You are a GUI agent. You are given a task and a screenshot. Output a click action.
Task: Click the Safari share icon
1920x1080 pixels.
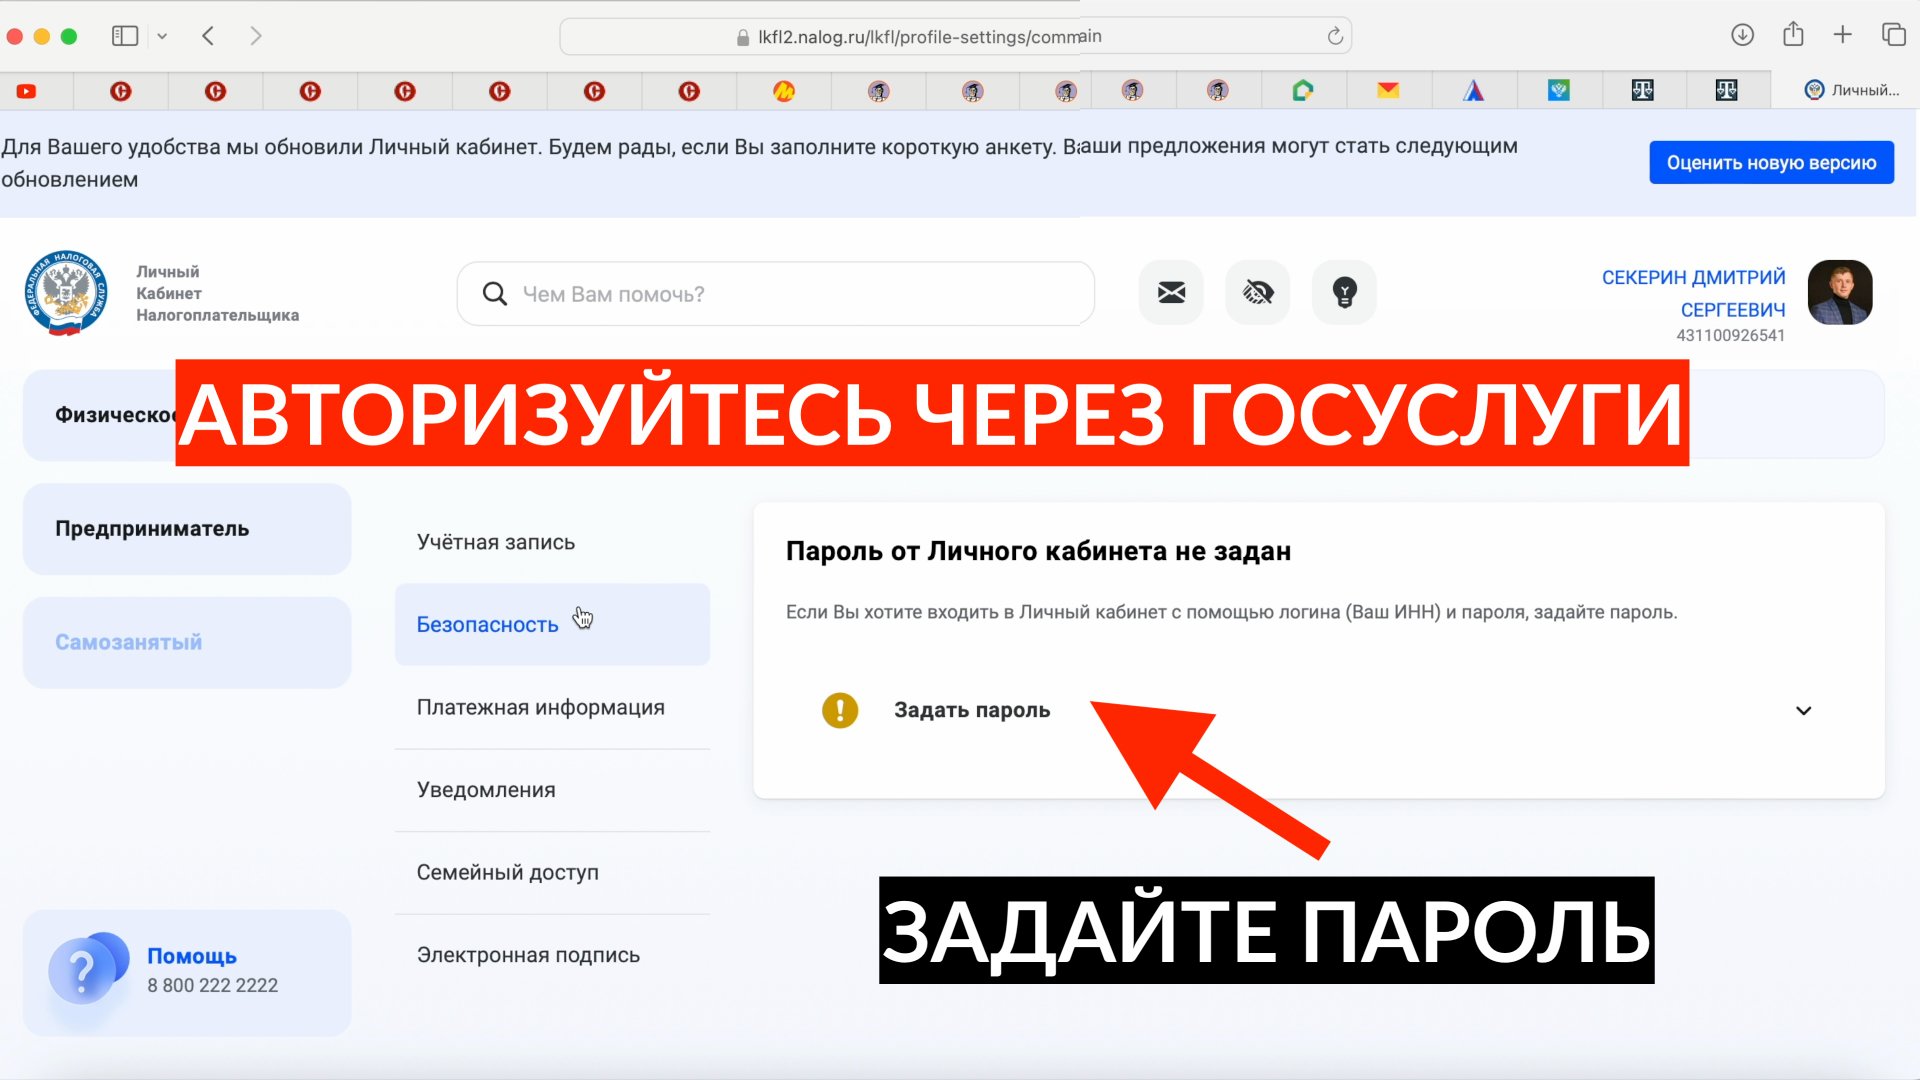[x=1793, y=35]
